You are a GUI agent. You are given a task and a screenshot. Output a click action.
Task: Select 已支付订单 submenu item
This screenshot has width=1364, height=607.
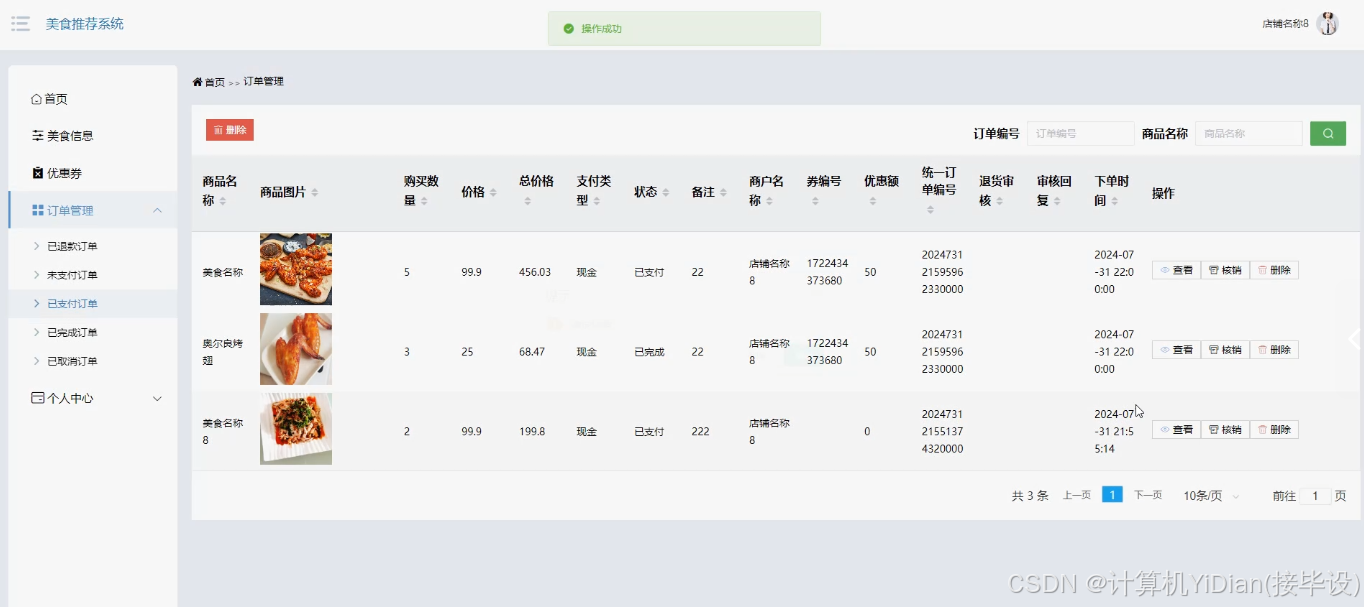[x=92, y=304]
